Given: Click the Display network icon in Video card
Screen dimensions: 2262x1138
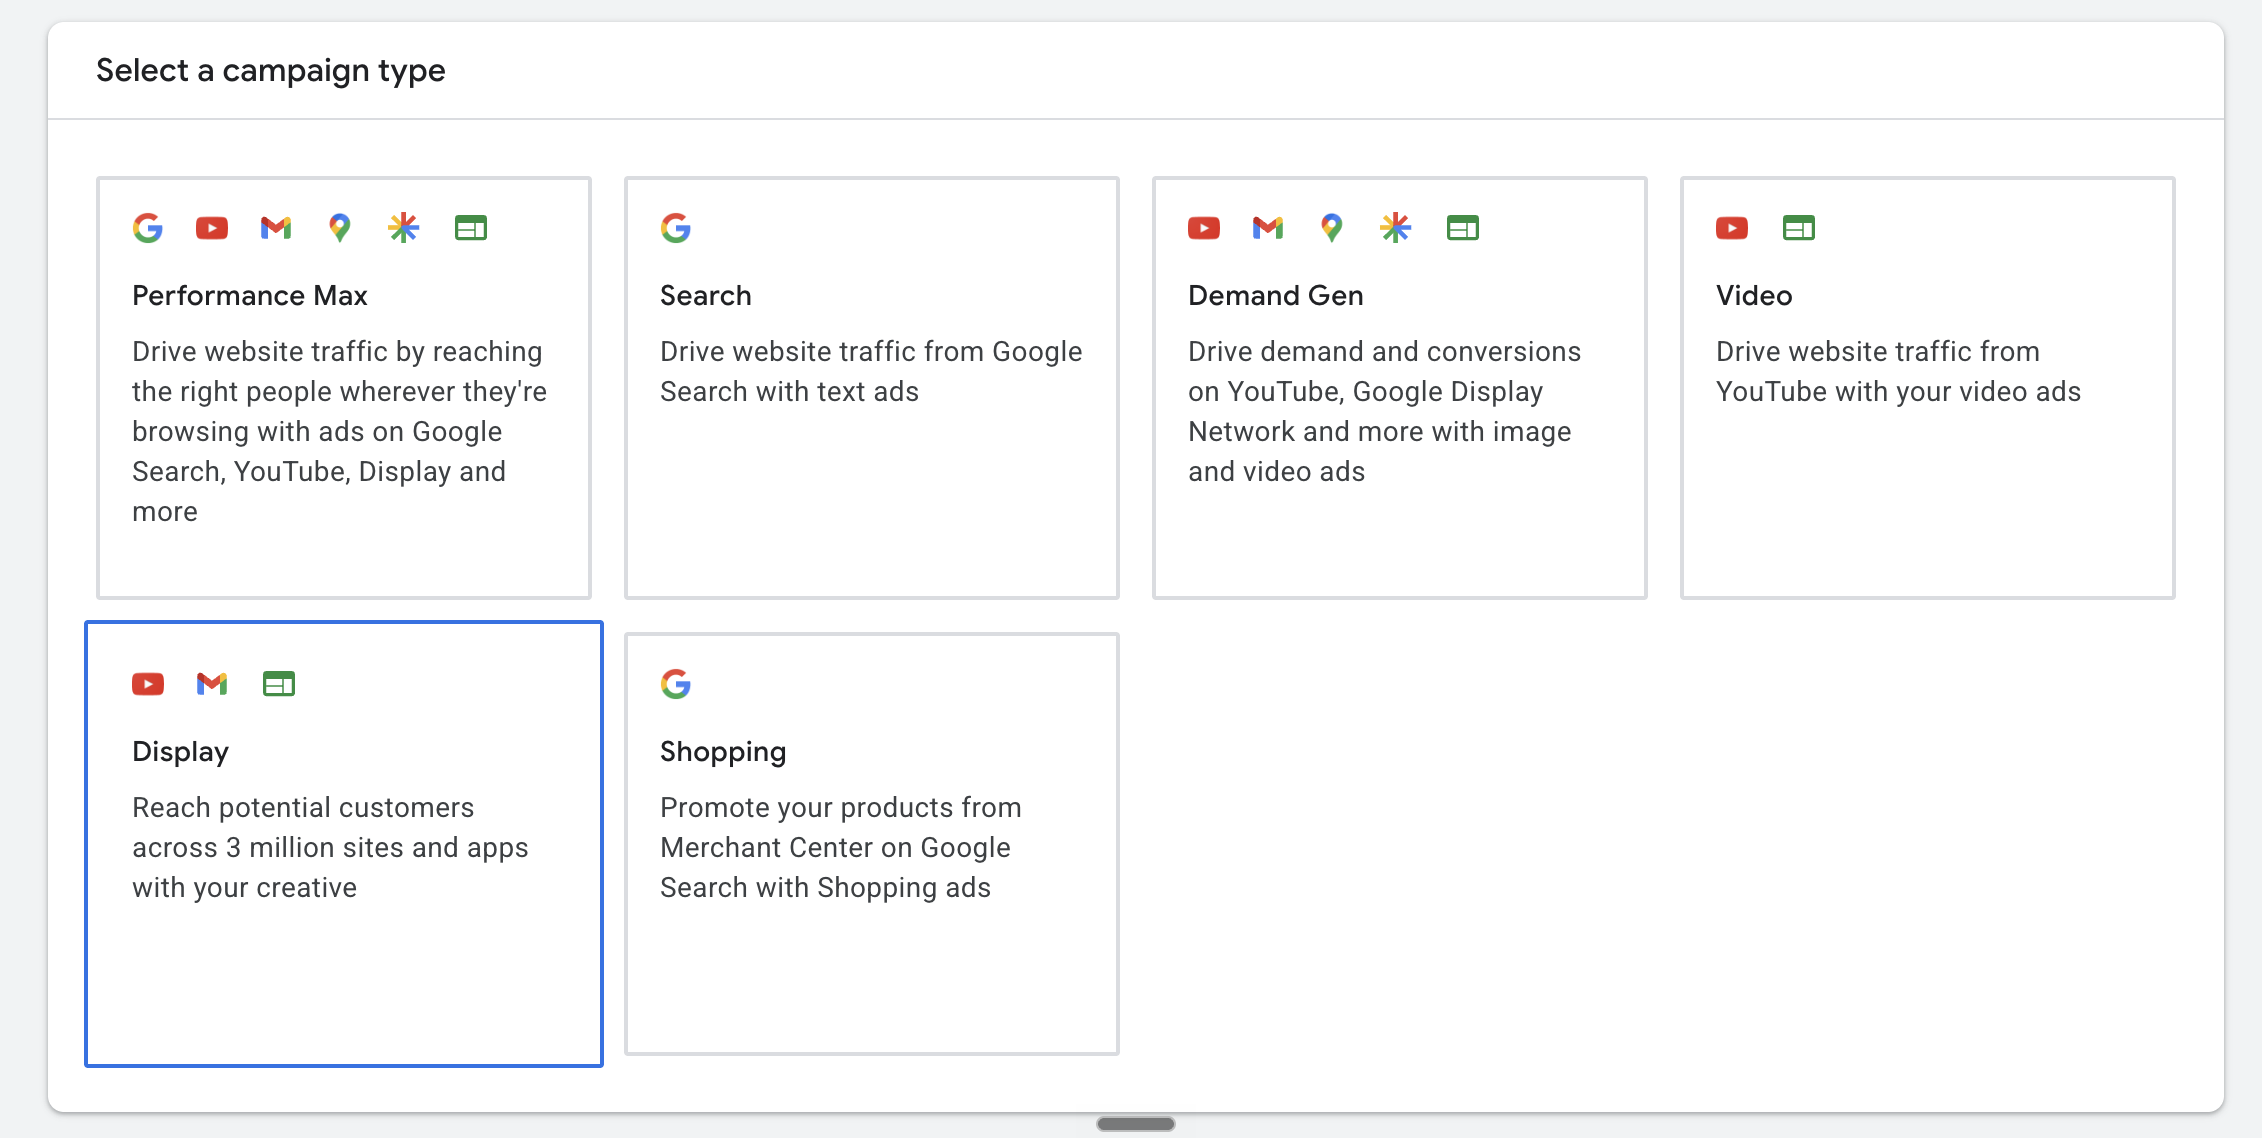Looking at the screenshot, I should [1799, 228].
